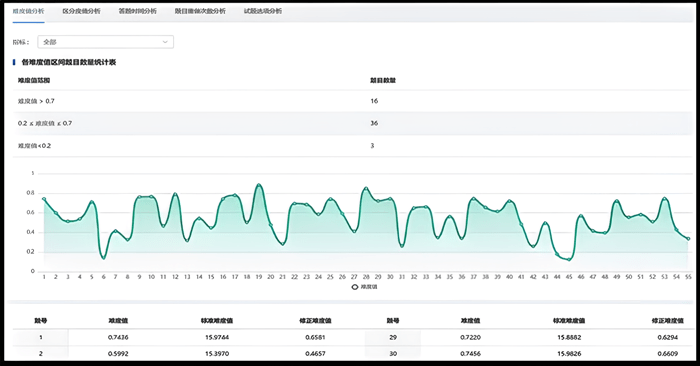Click the table cell 0.6294
700x366 pixels.
tap(668, 337)
